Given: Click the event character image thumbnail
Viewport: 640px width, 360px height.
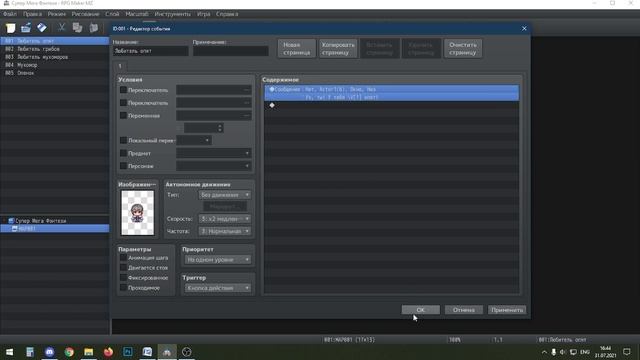Looking at the screenshot, I should click(138, 213).
